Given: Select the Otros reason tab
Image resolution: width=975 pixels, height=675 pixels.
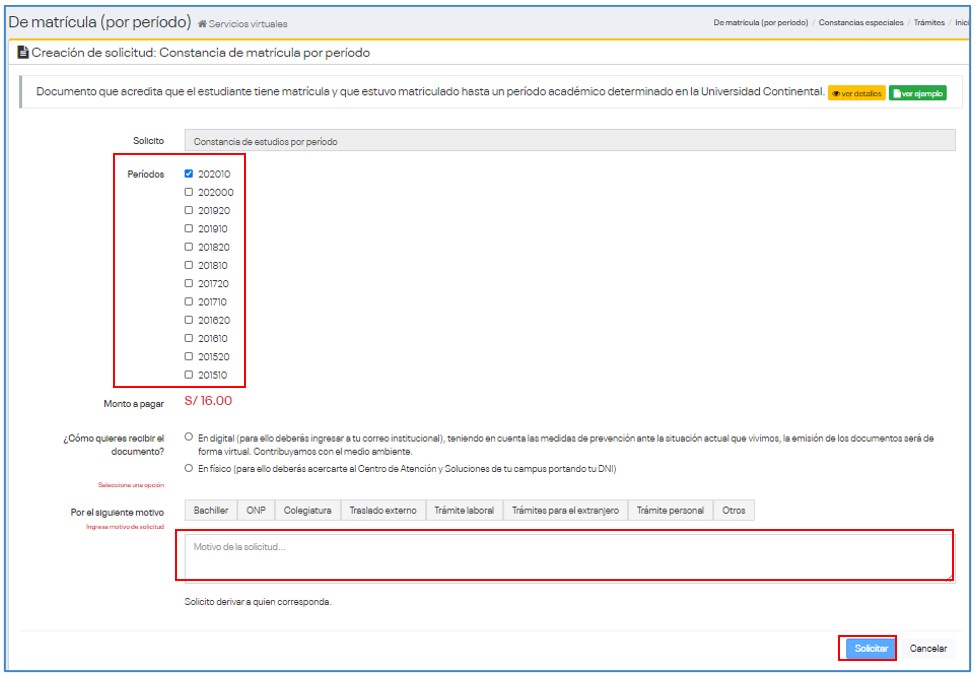Looking at the screenshot, I should point(734,510).
